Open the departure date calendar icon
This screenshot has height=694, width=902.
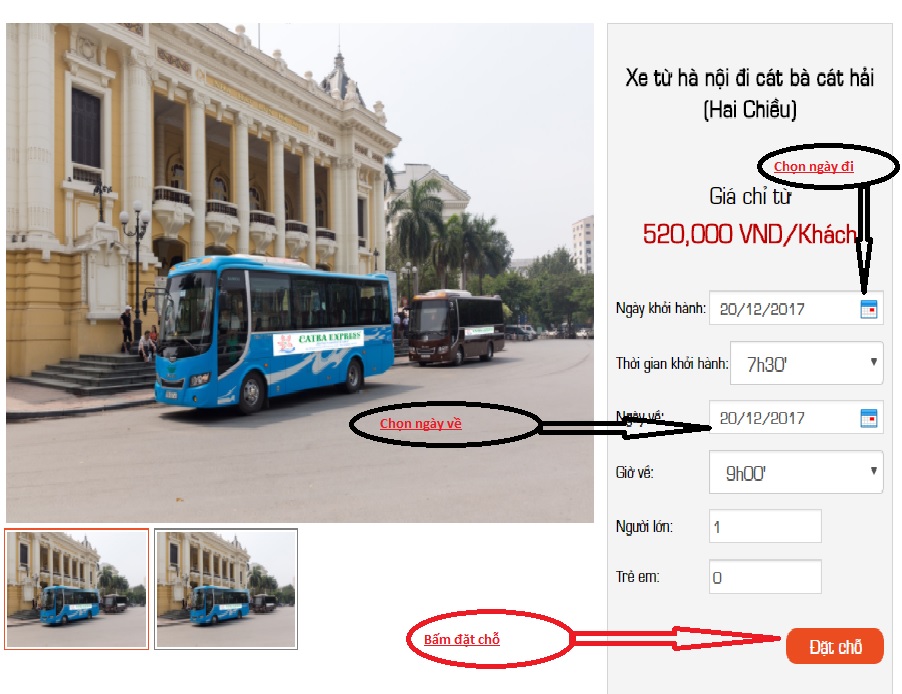click(x=869, y=309)
